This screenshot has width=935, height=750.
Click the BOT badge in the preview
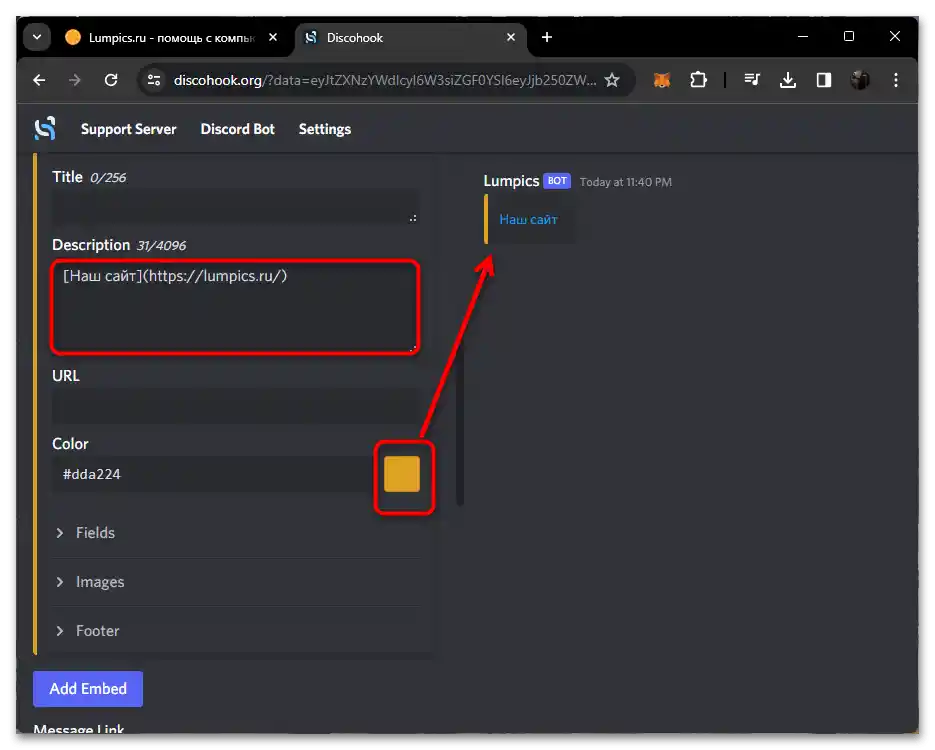pos(557,181)
